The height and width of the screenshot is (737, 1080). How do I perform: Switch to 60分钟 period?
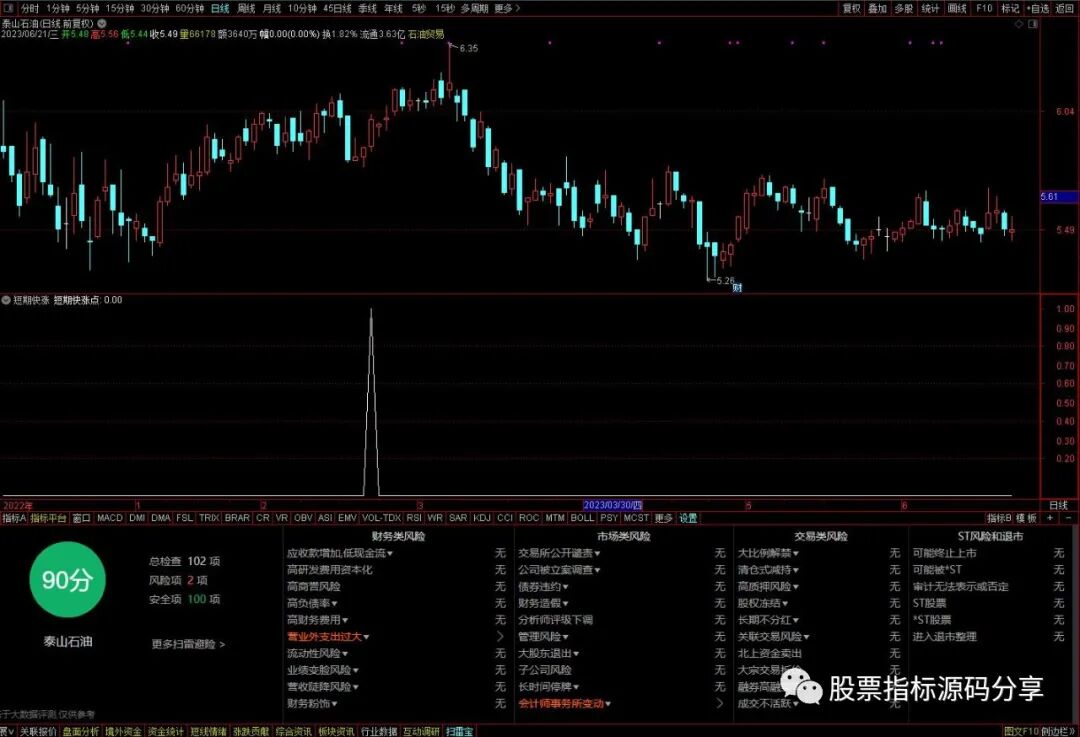[x=189, y=8]
